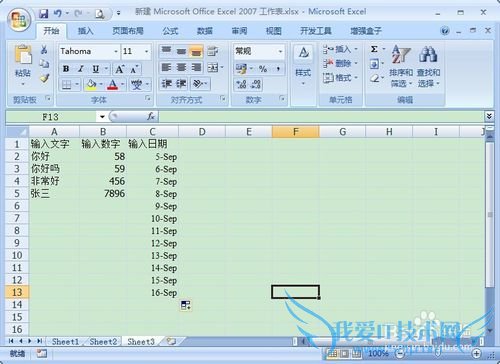500x364 pixels.
Task: Click the fx insert function button
Action: 151,116
